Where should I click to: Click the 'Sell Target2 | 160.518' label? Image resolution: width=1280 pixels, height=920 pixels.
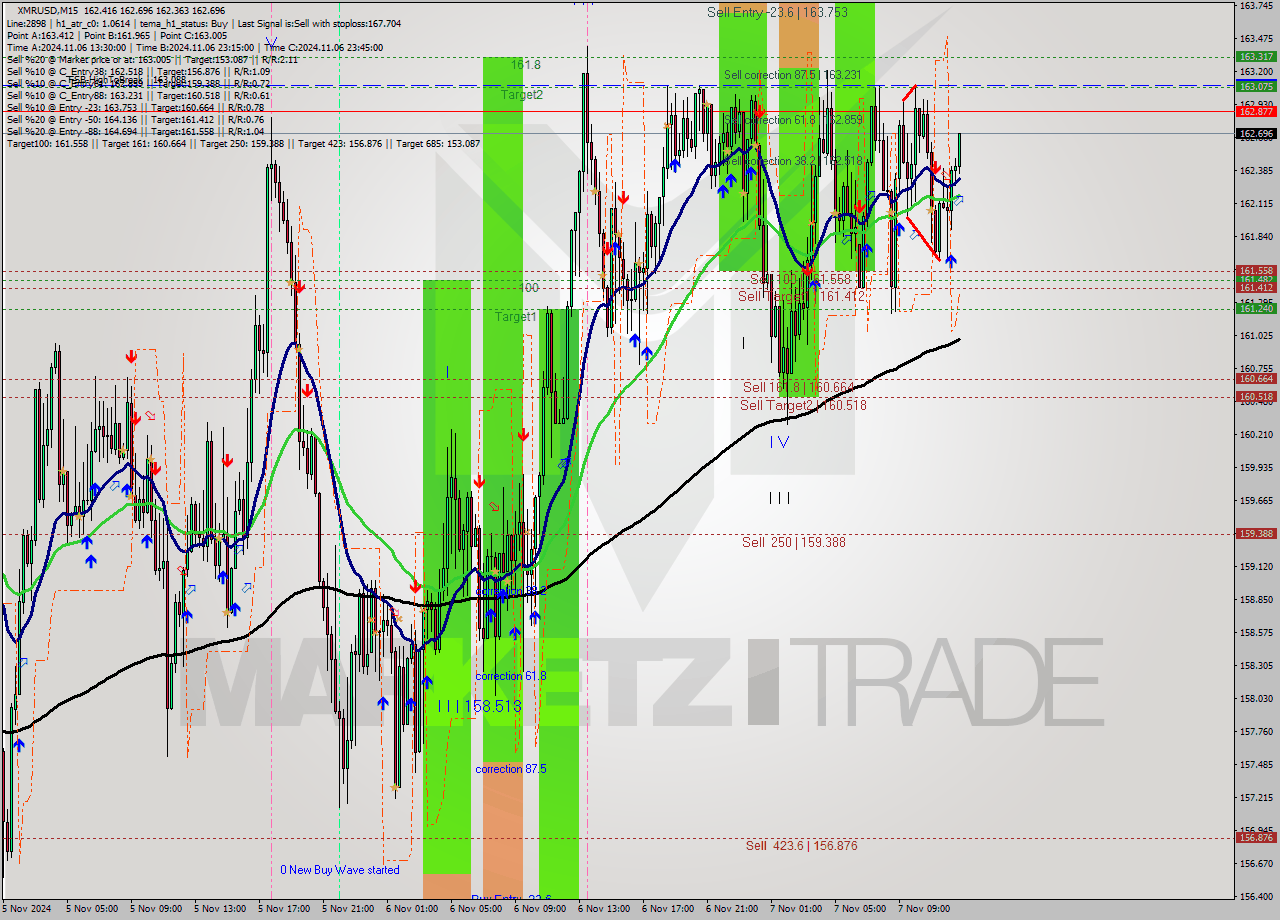[803, 405]
